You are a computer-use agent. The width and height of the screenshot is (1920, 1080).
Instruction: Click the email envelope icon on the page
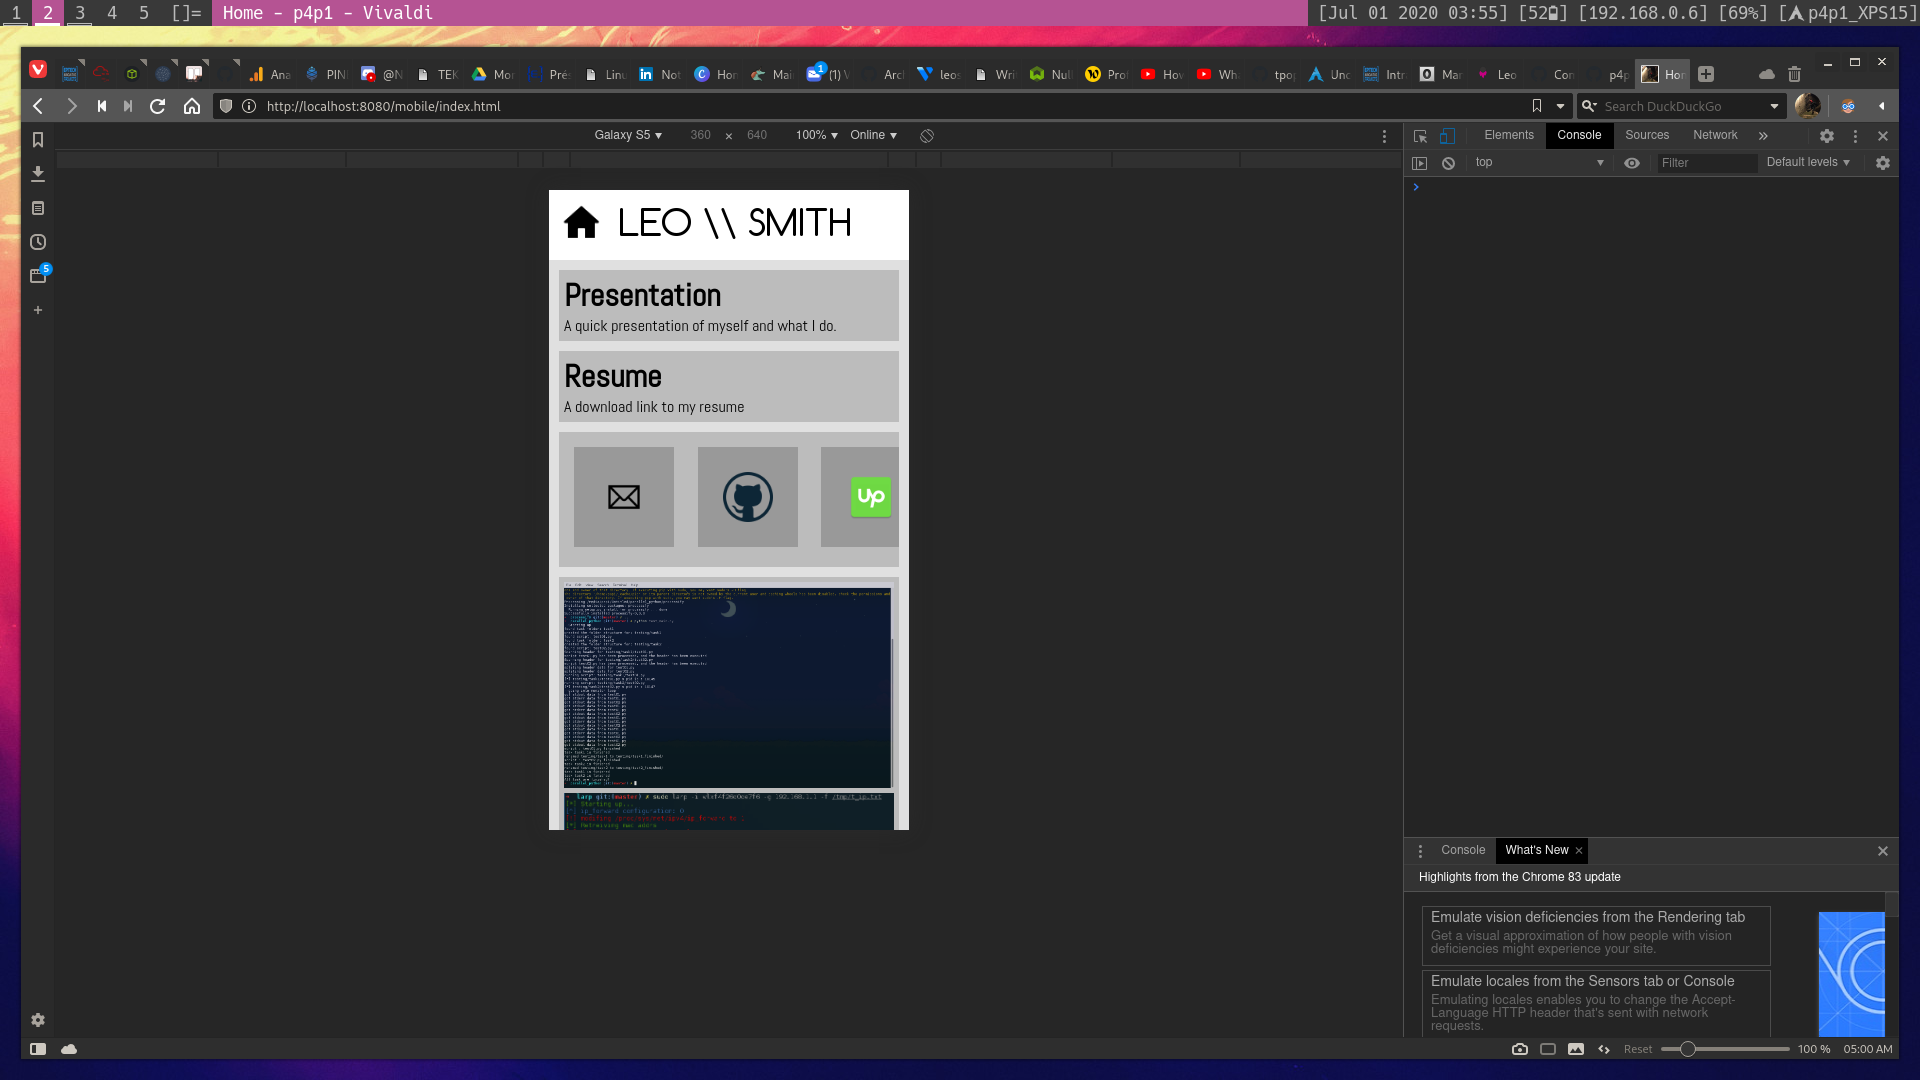coord(623,497)
